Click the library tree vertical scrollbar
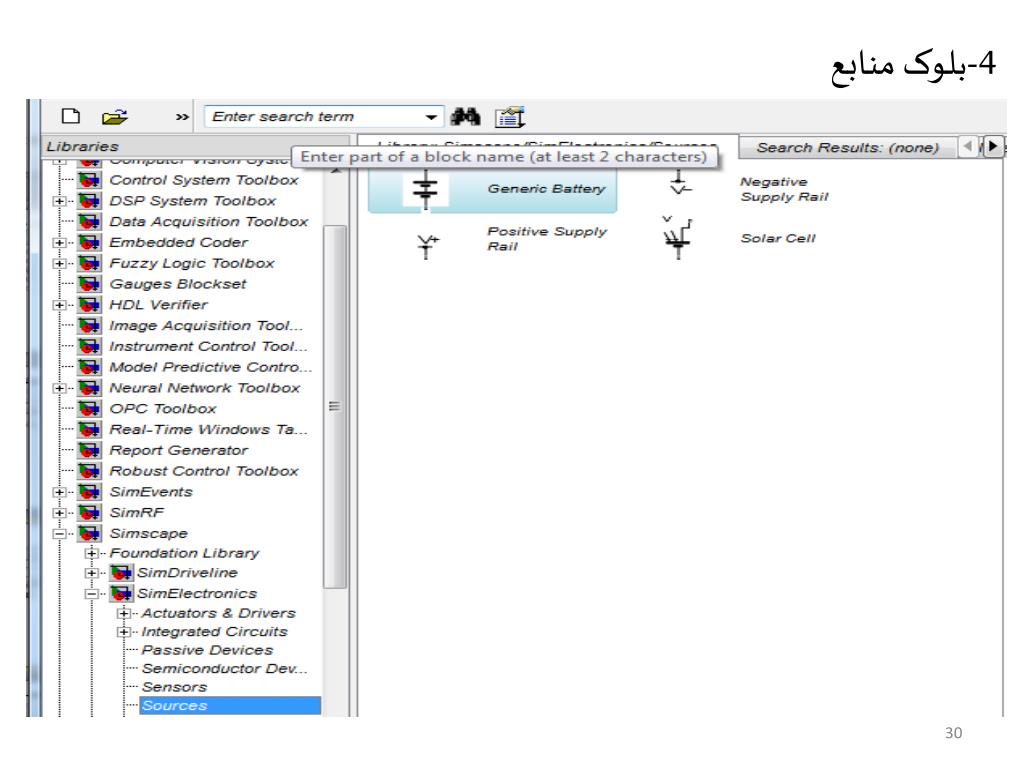This screenshot has width=1024, height=768. coord(335,406)
